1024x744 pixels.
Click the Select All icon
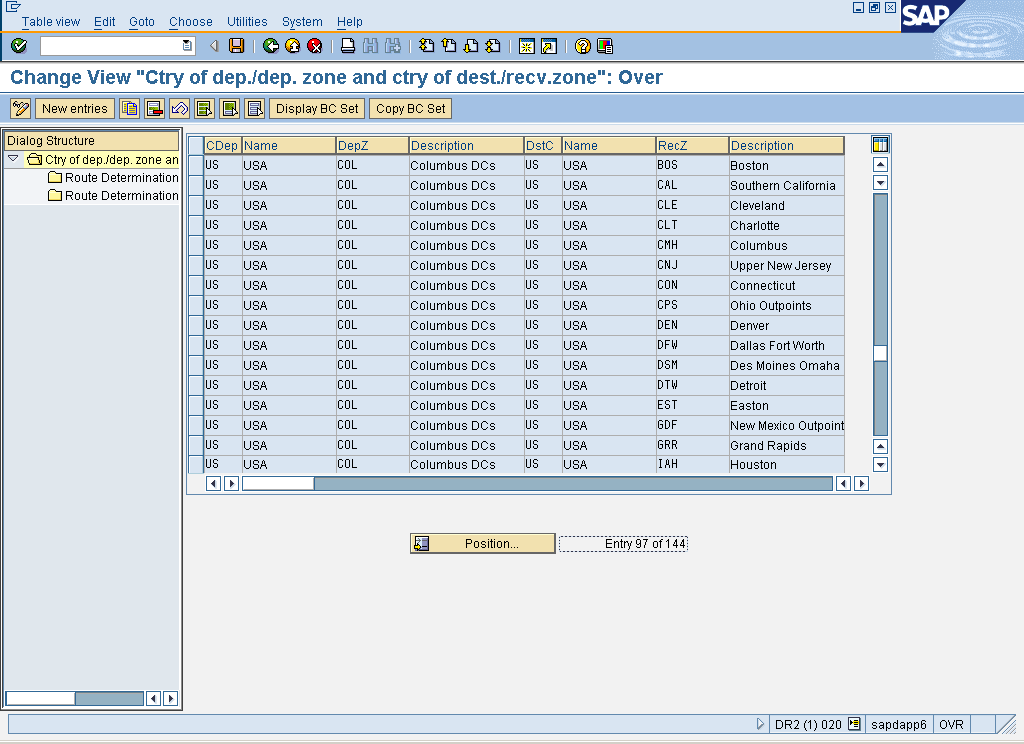tap(204, 108)
